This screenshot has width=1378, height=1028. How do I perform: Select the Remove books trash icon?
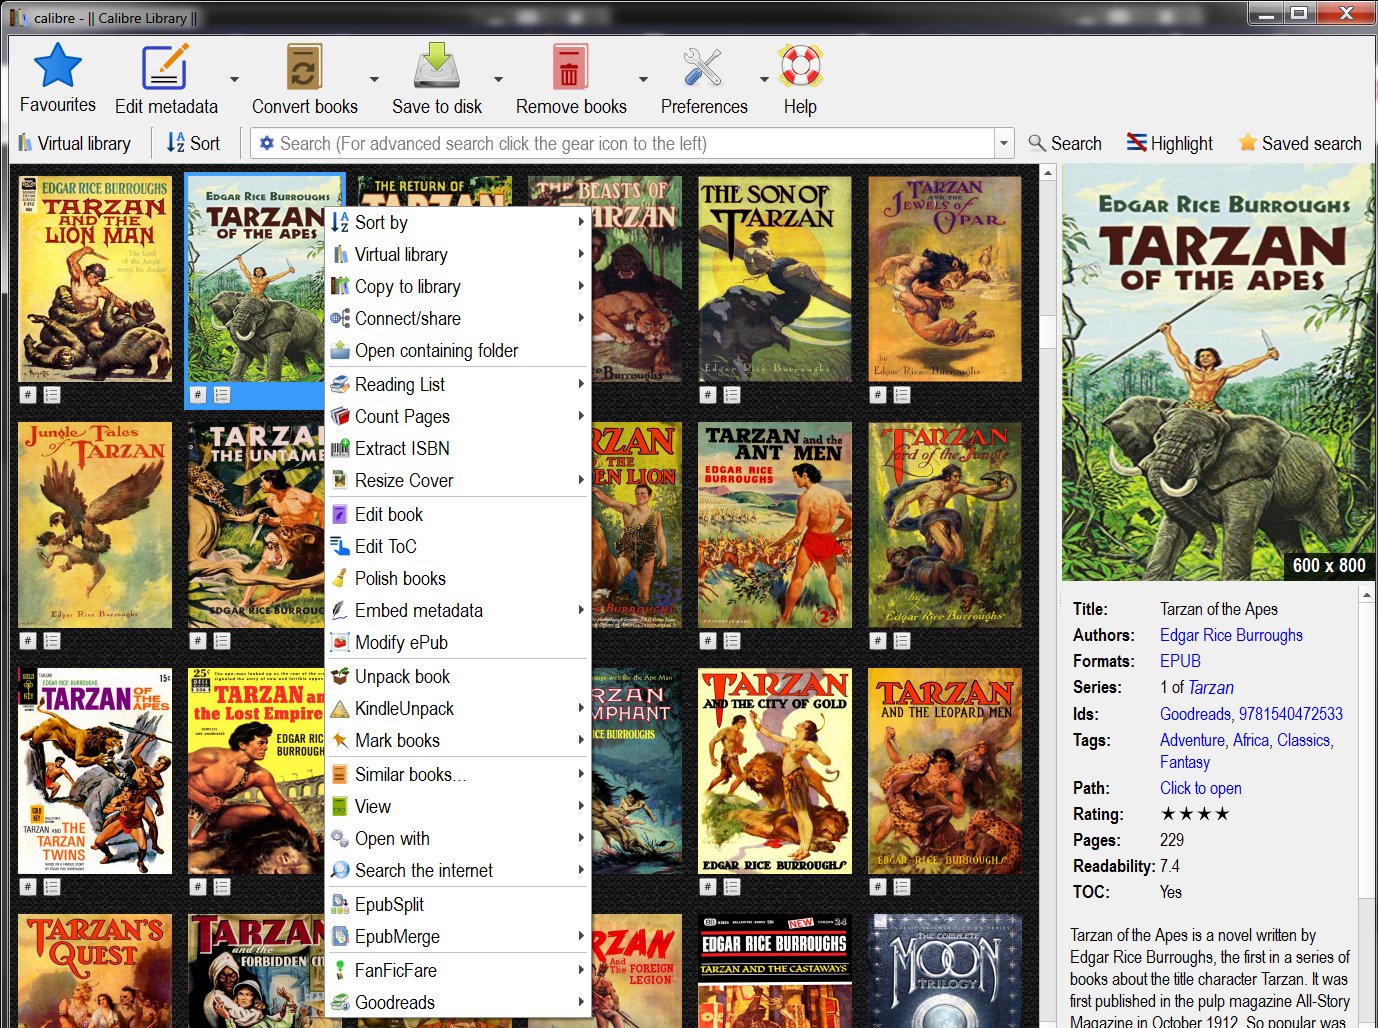pyautogui.click(x=570, y=68)
